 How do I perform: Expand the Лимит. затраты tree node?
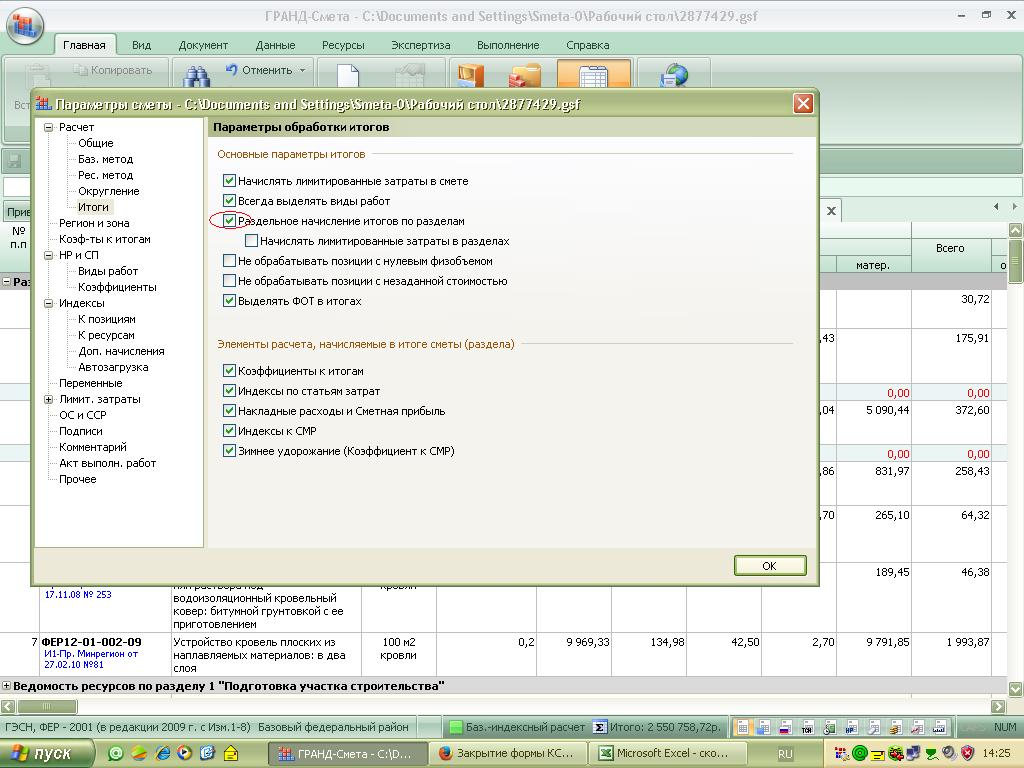[48, 399]
